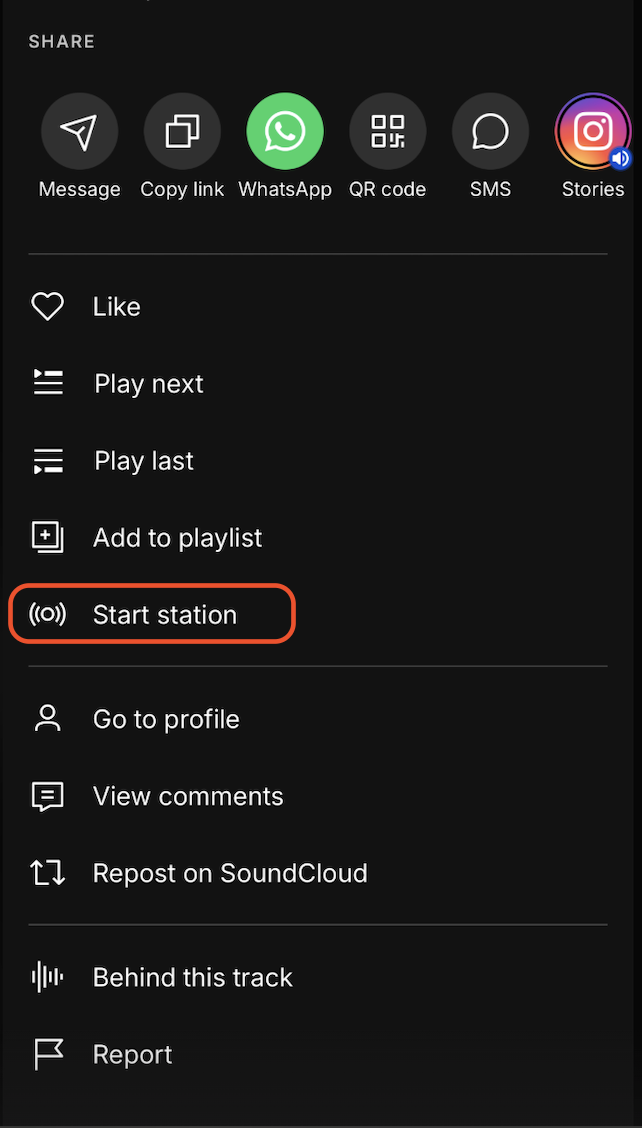Image resolution: width=642 pixels, height=1128 pixels.
Task: Click the Add to playlist label
Action: [177, 538]
